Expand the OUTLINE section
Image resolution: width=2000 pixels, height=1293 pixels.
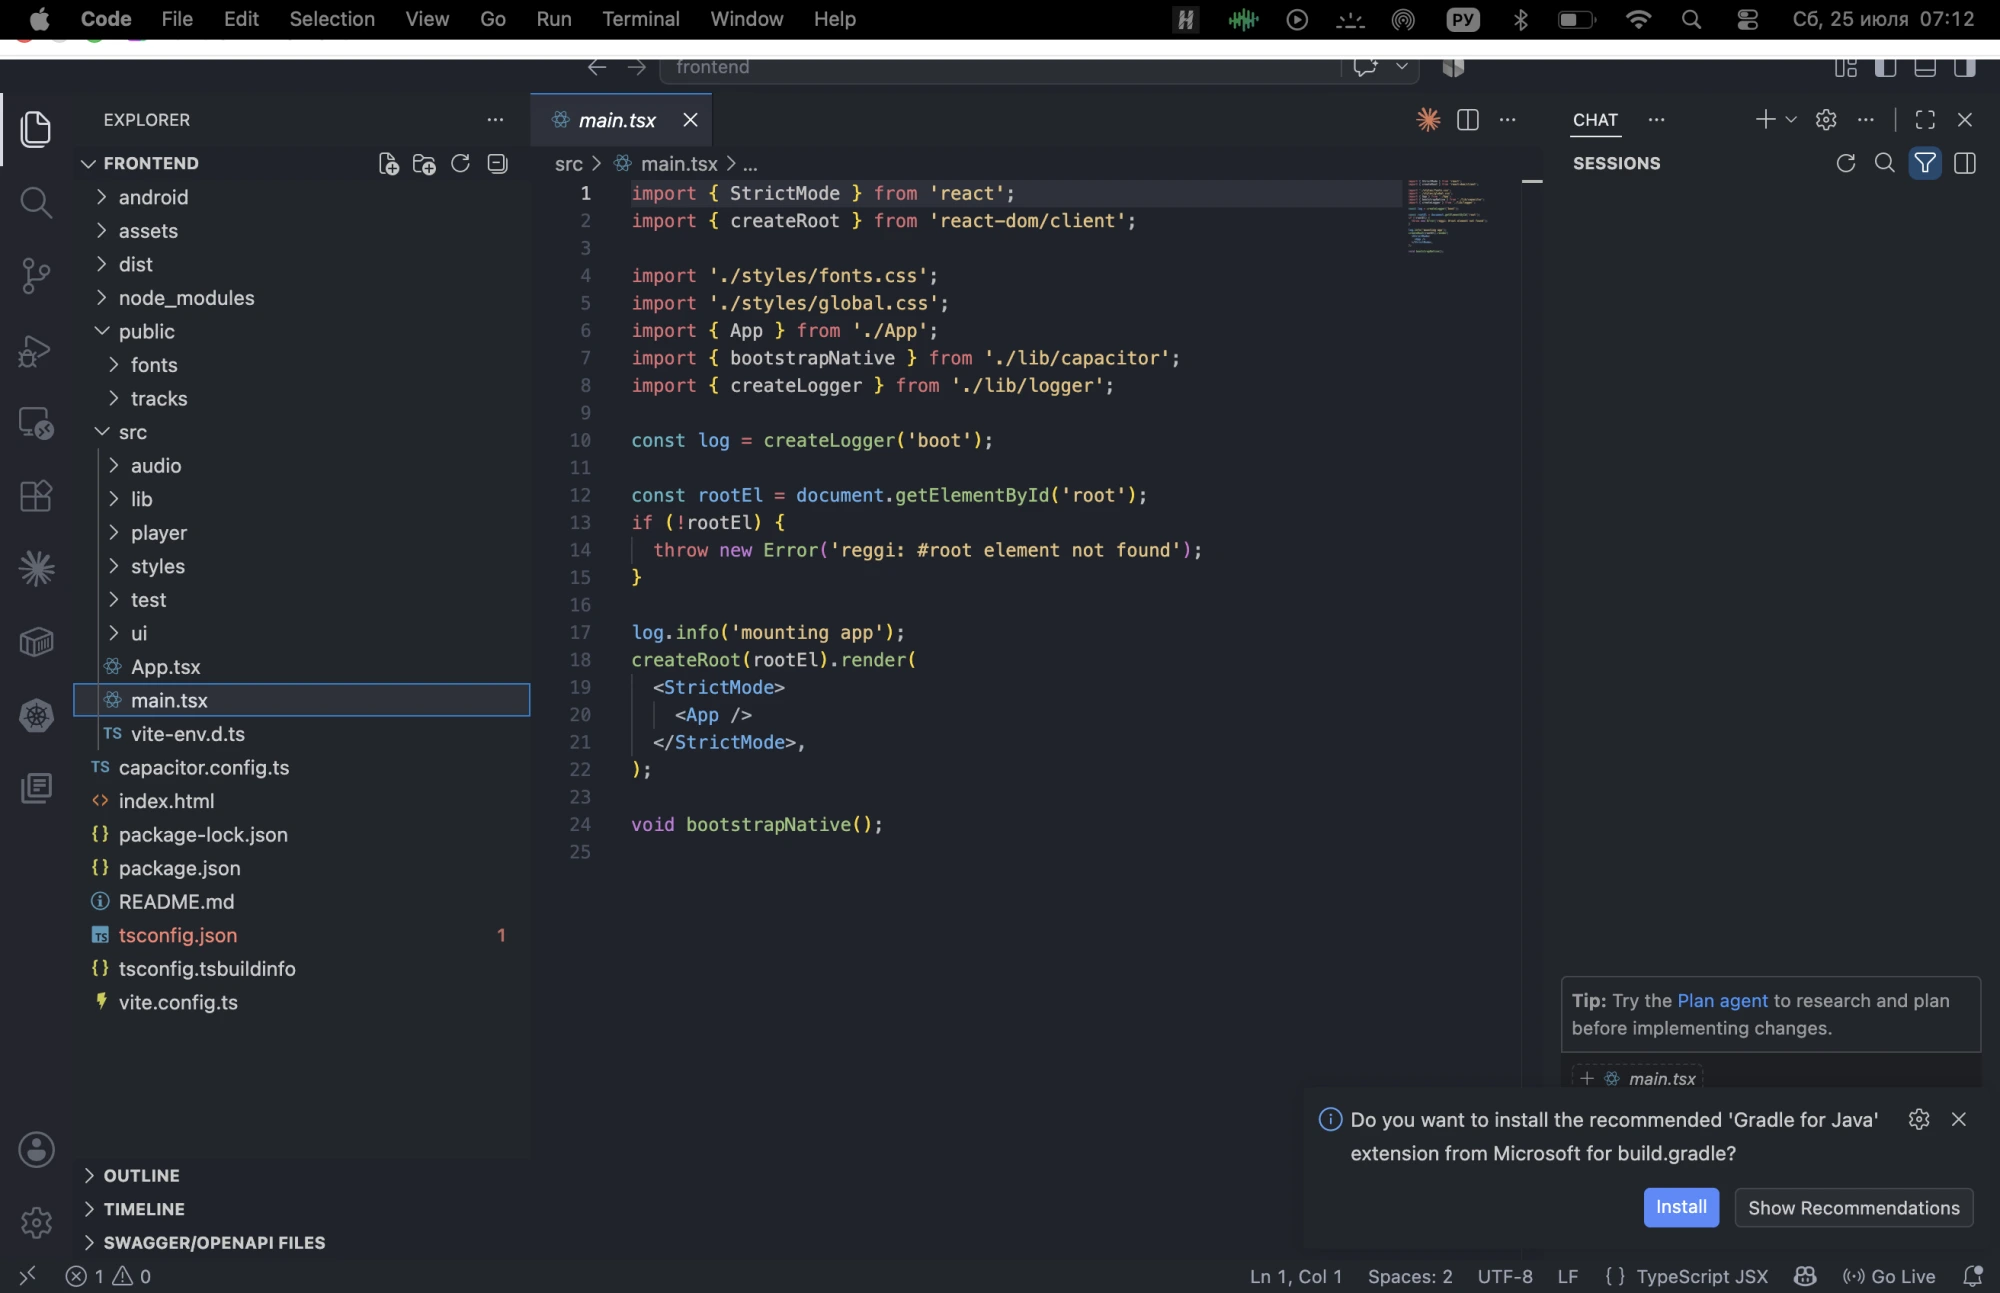pos(141,1176)
